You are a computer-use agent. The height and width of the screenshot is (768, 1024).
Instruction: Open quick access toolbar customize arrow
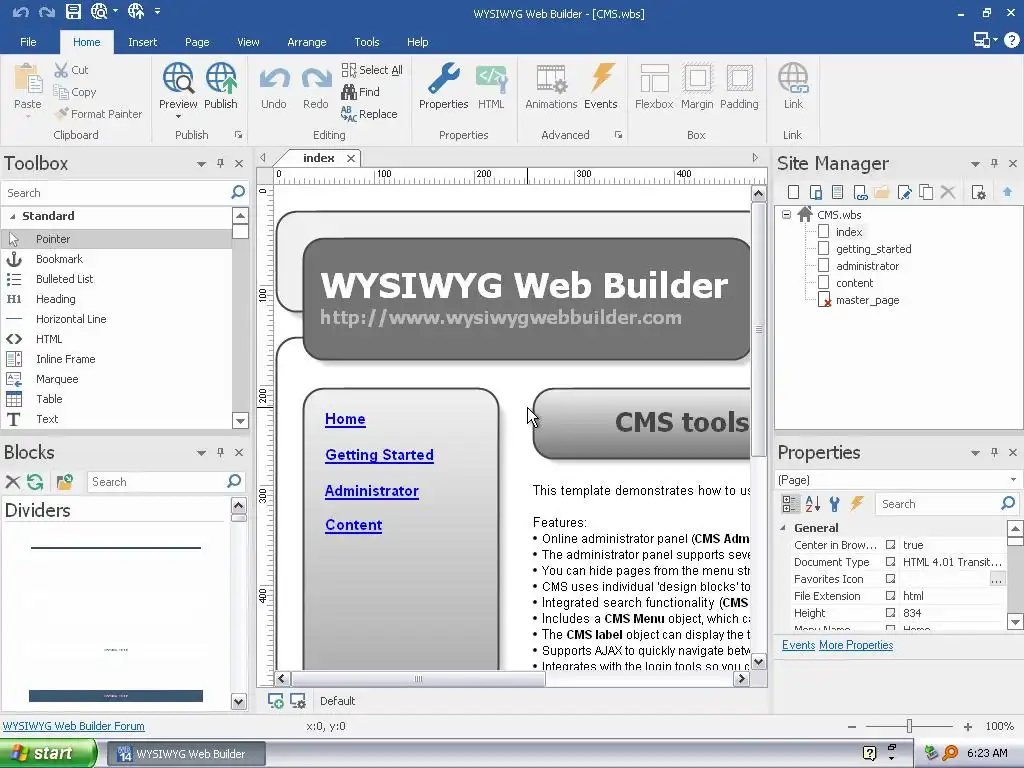point(157,11)
